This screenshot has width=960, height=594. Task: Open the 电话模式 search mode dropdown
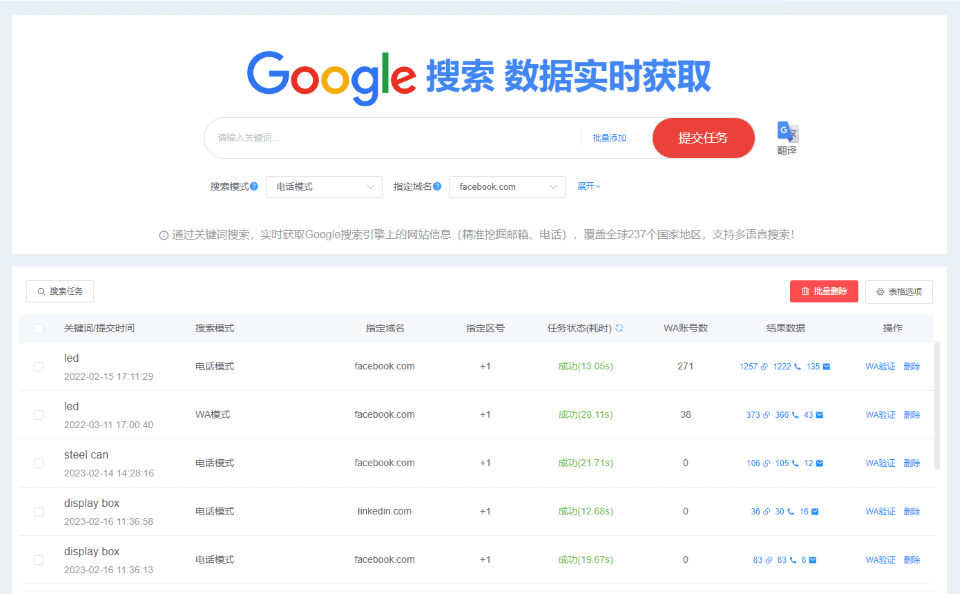click(324, 187)
